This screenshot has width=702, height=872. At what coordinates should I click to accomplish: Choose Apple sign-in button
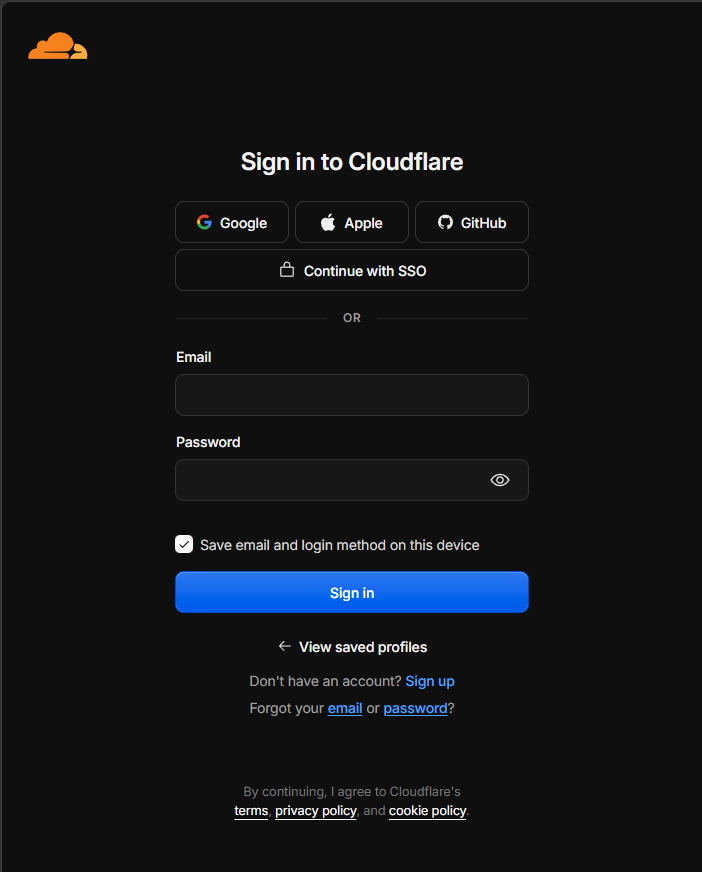point(352,222)
